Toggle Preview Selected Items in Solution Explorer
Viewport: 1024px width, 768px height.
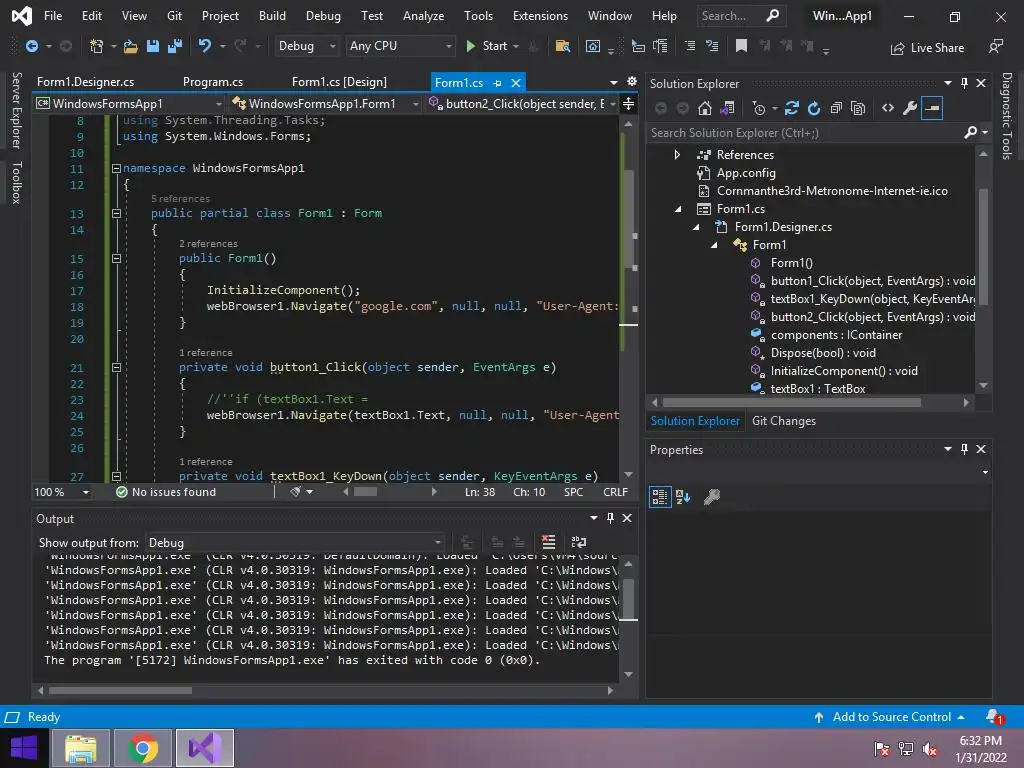point(932,108)
